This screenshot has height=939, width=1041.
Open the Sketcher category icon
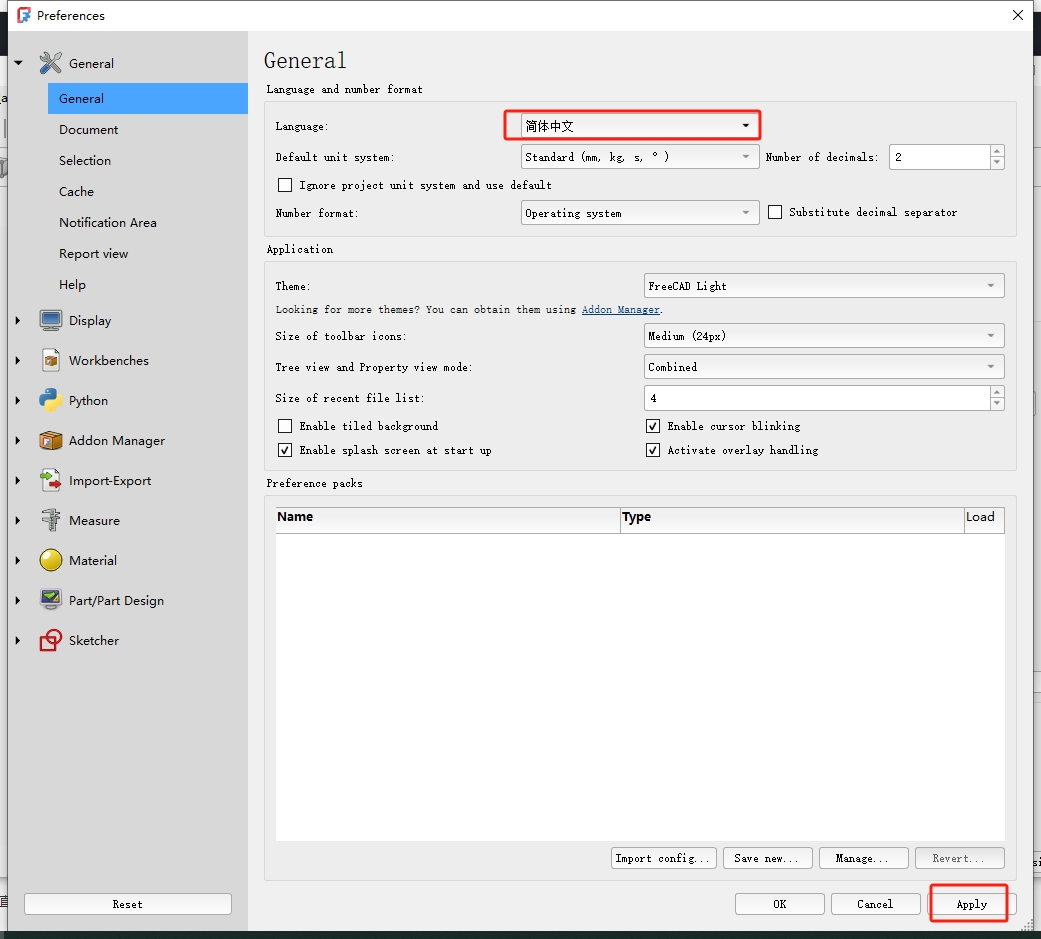pyautogui.click(x=51, y=640)
